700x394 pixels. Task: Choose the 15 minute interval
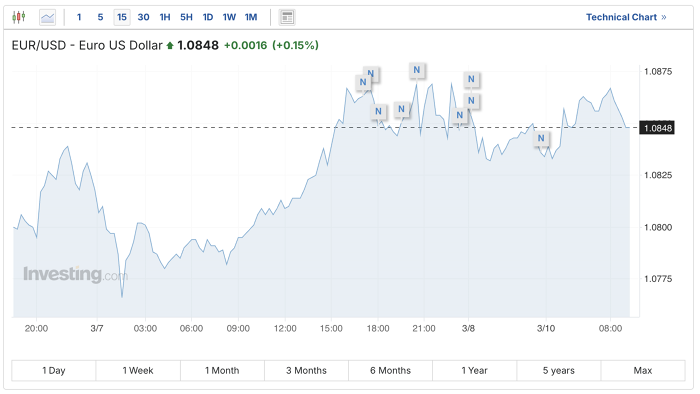(122, 17)
